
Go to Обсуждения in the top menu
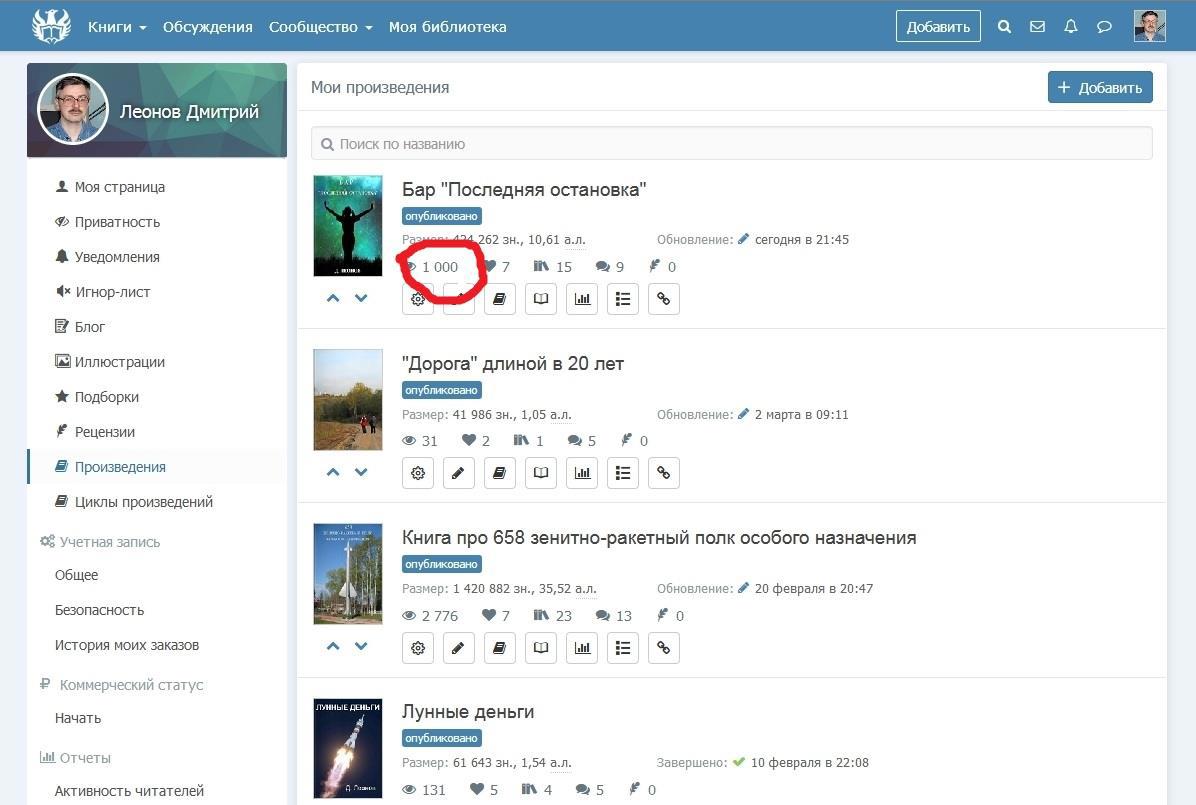[x=207, y=27]
